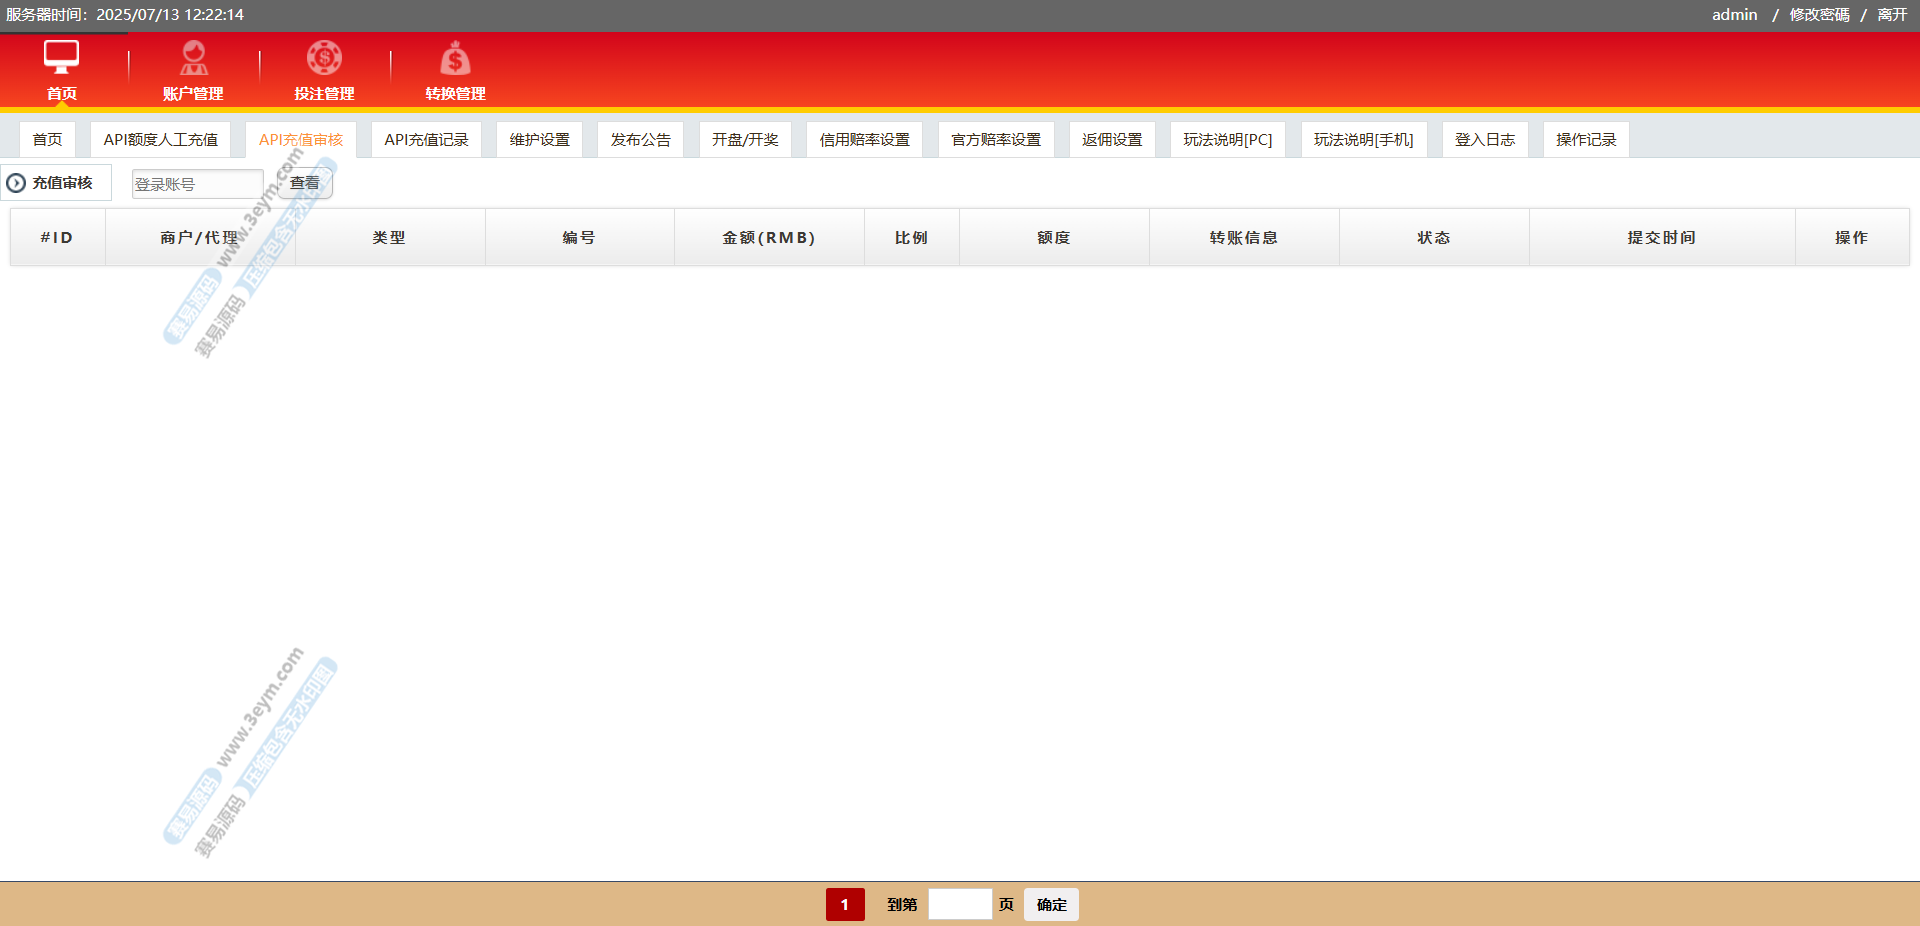Image resolution: width=1920 pixels, height=926 pixels.
Task: View the 登入日志 tab
Action: pyautogui.click(x=1484, y=140)
